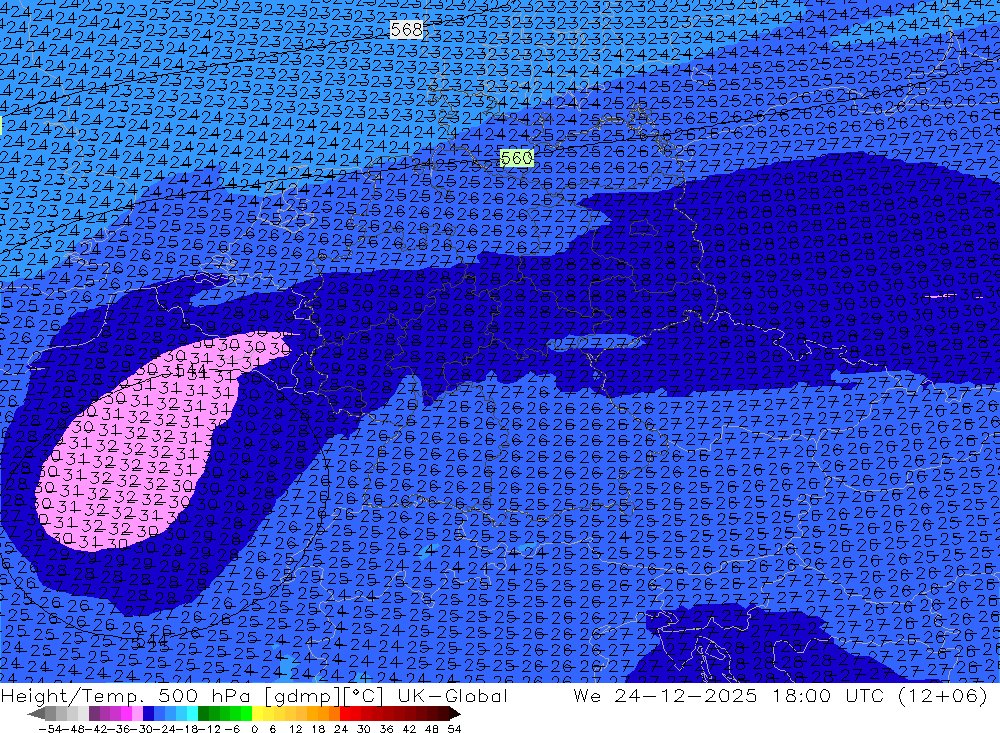Click the dark blue swatch in legend
Screen dimensions: 1000x733
click(x=148, y=714)
